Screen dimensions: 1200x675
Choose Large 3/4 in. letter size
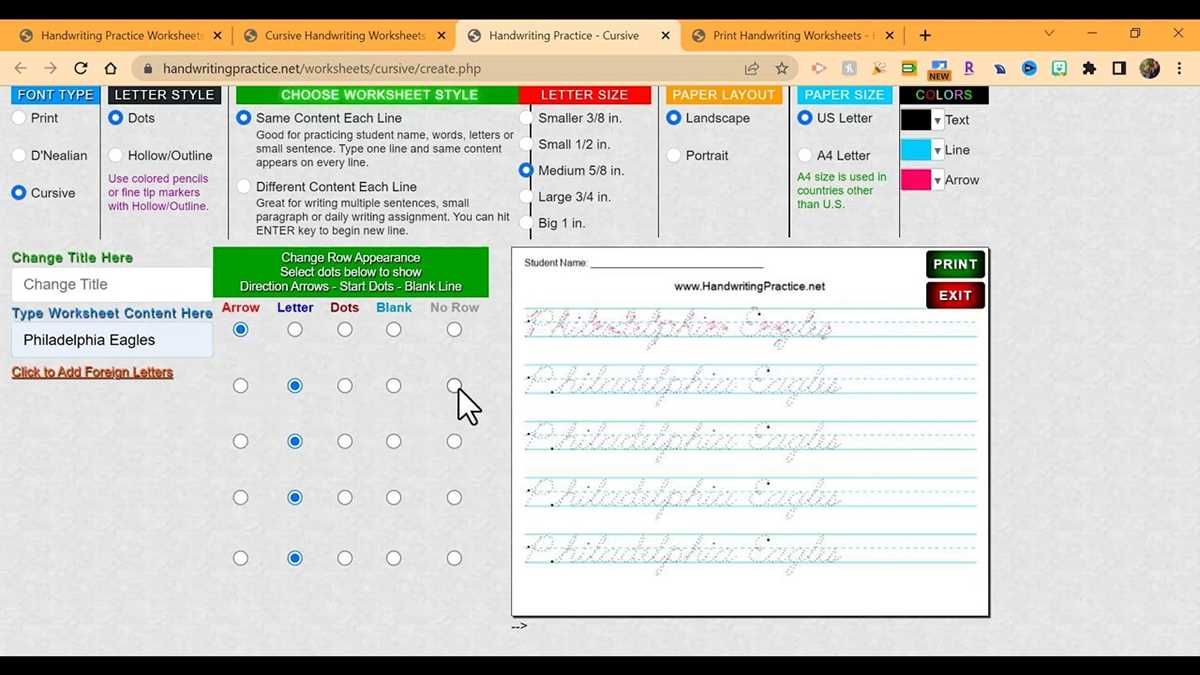point(526,197)
